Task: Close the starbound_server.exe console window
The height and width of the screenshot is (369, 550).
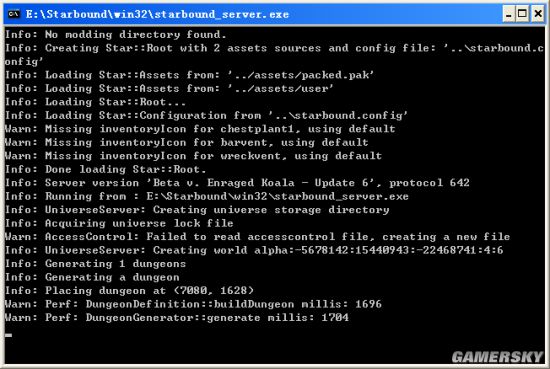Action: 538,14
